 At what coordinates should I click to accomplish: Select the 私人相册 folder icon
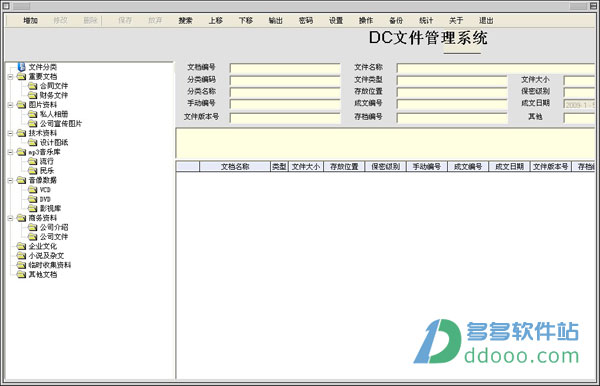click(x=33, y=114)
